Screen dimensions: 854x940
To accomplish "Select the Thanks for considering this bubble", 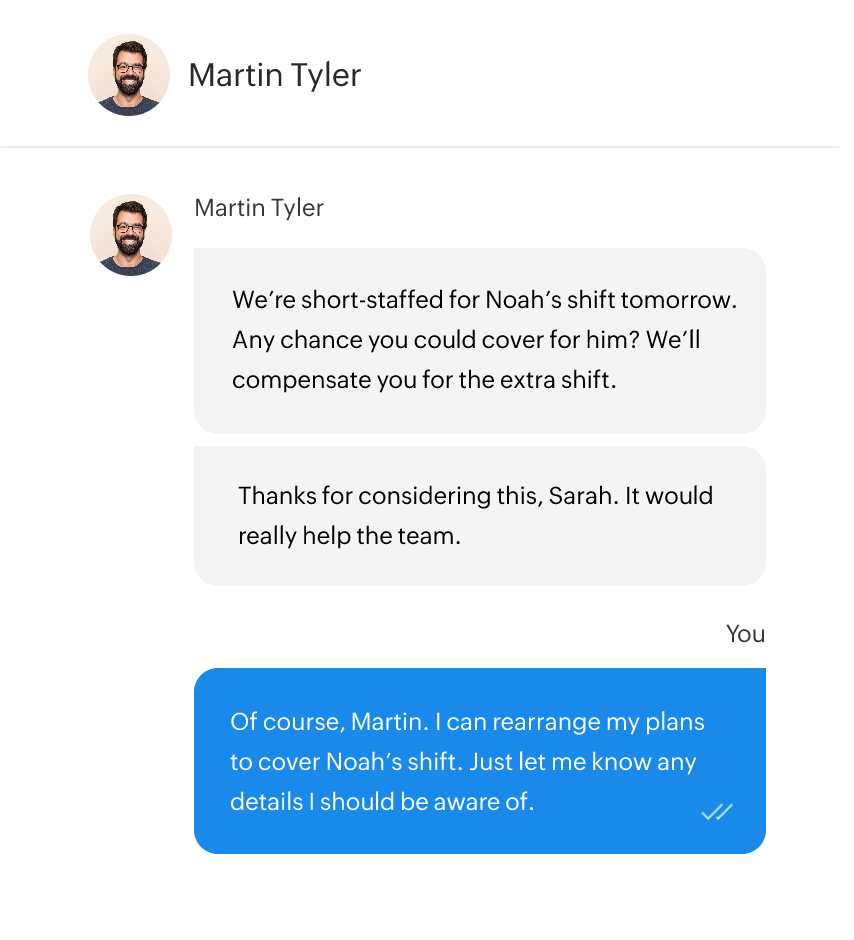I will point(478,515).
